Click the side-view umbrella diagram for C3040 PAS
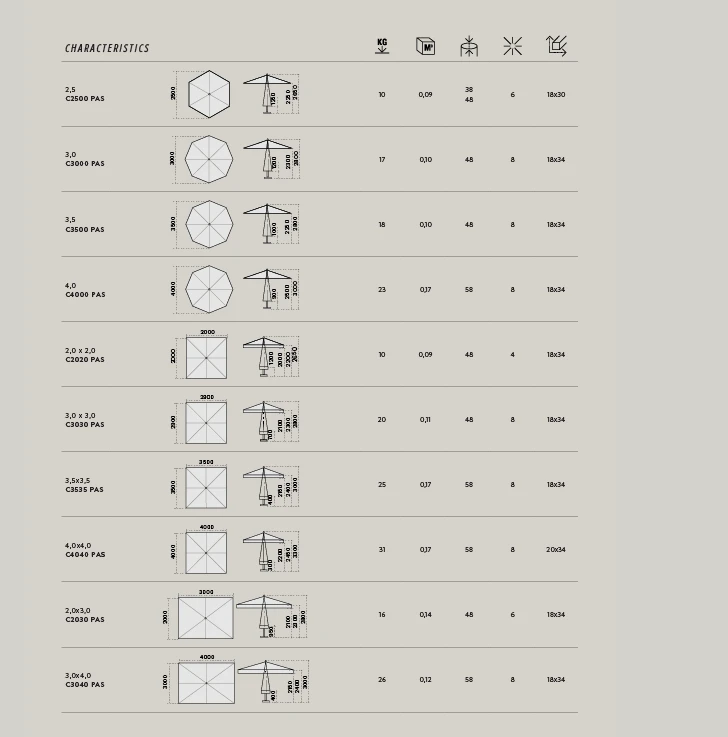 [266, 680]
